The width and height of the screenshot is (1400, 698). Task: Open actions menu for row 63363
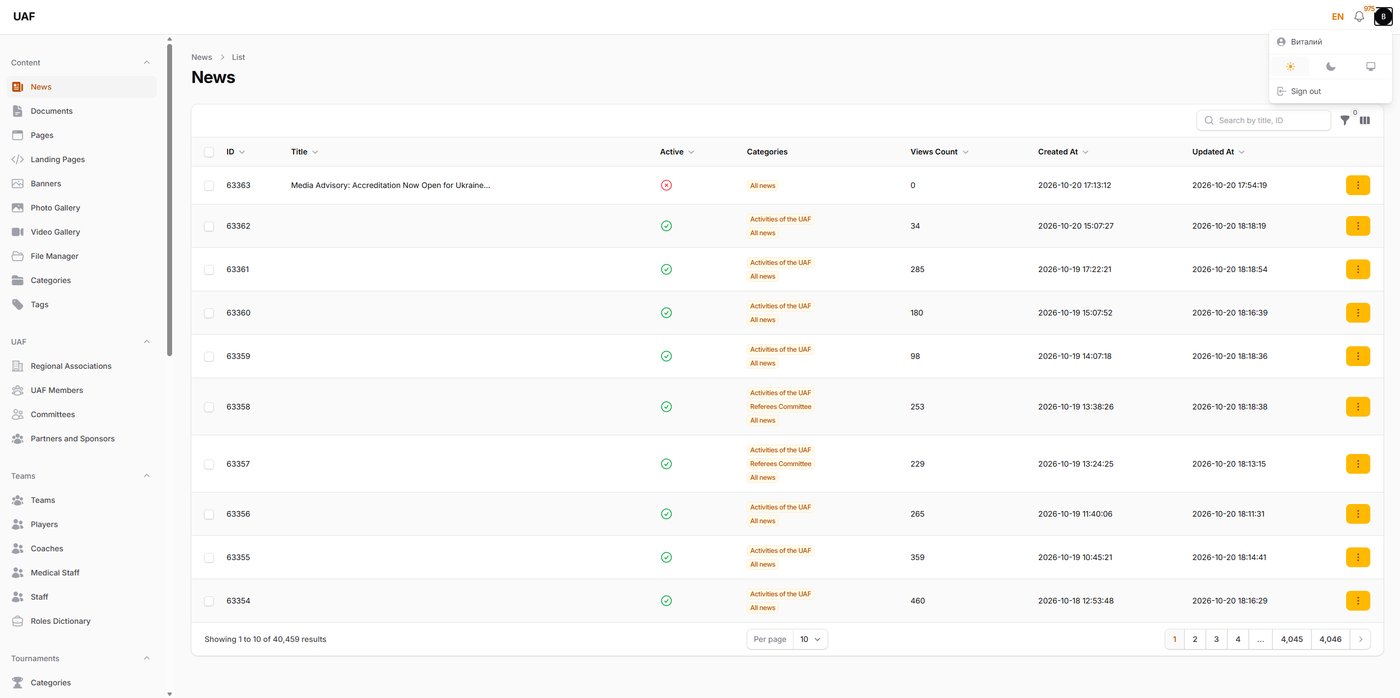coord(1358,185)
